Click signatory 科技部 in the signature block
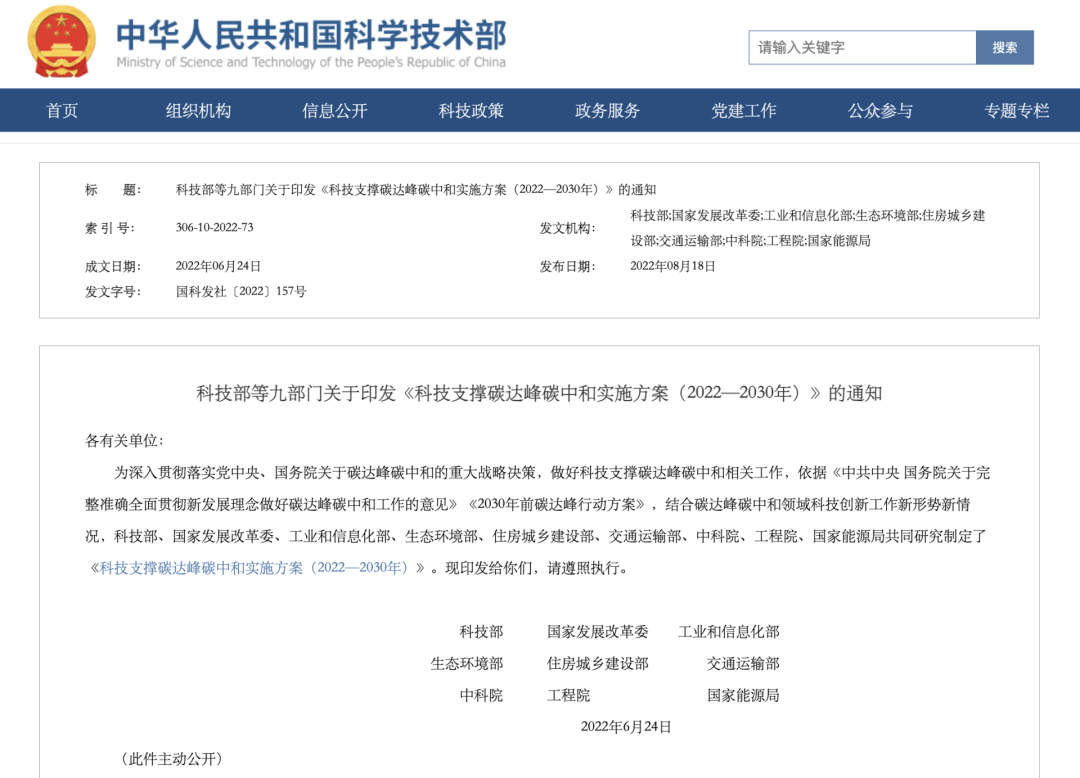Viewport: 1080px width, 778px height. (481, 631)
